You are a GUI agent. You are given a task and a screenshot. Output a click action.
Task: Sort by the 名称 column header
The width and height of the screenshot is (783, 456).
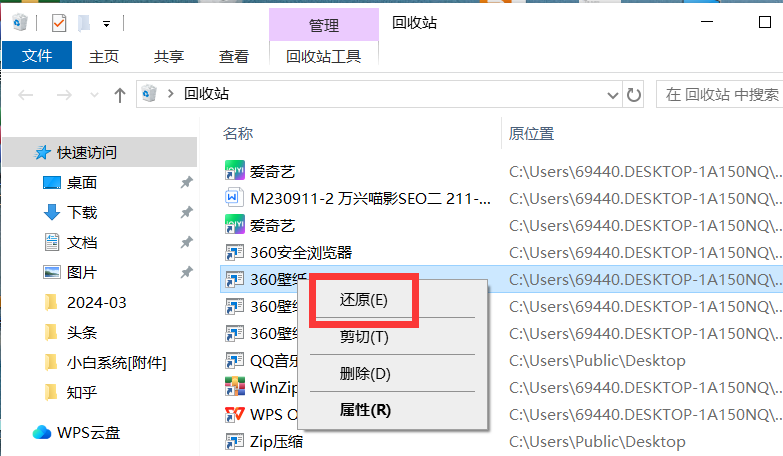pyautogui.click(x=238, y=133)
